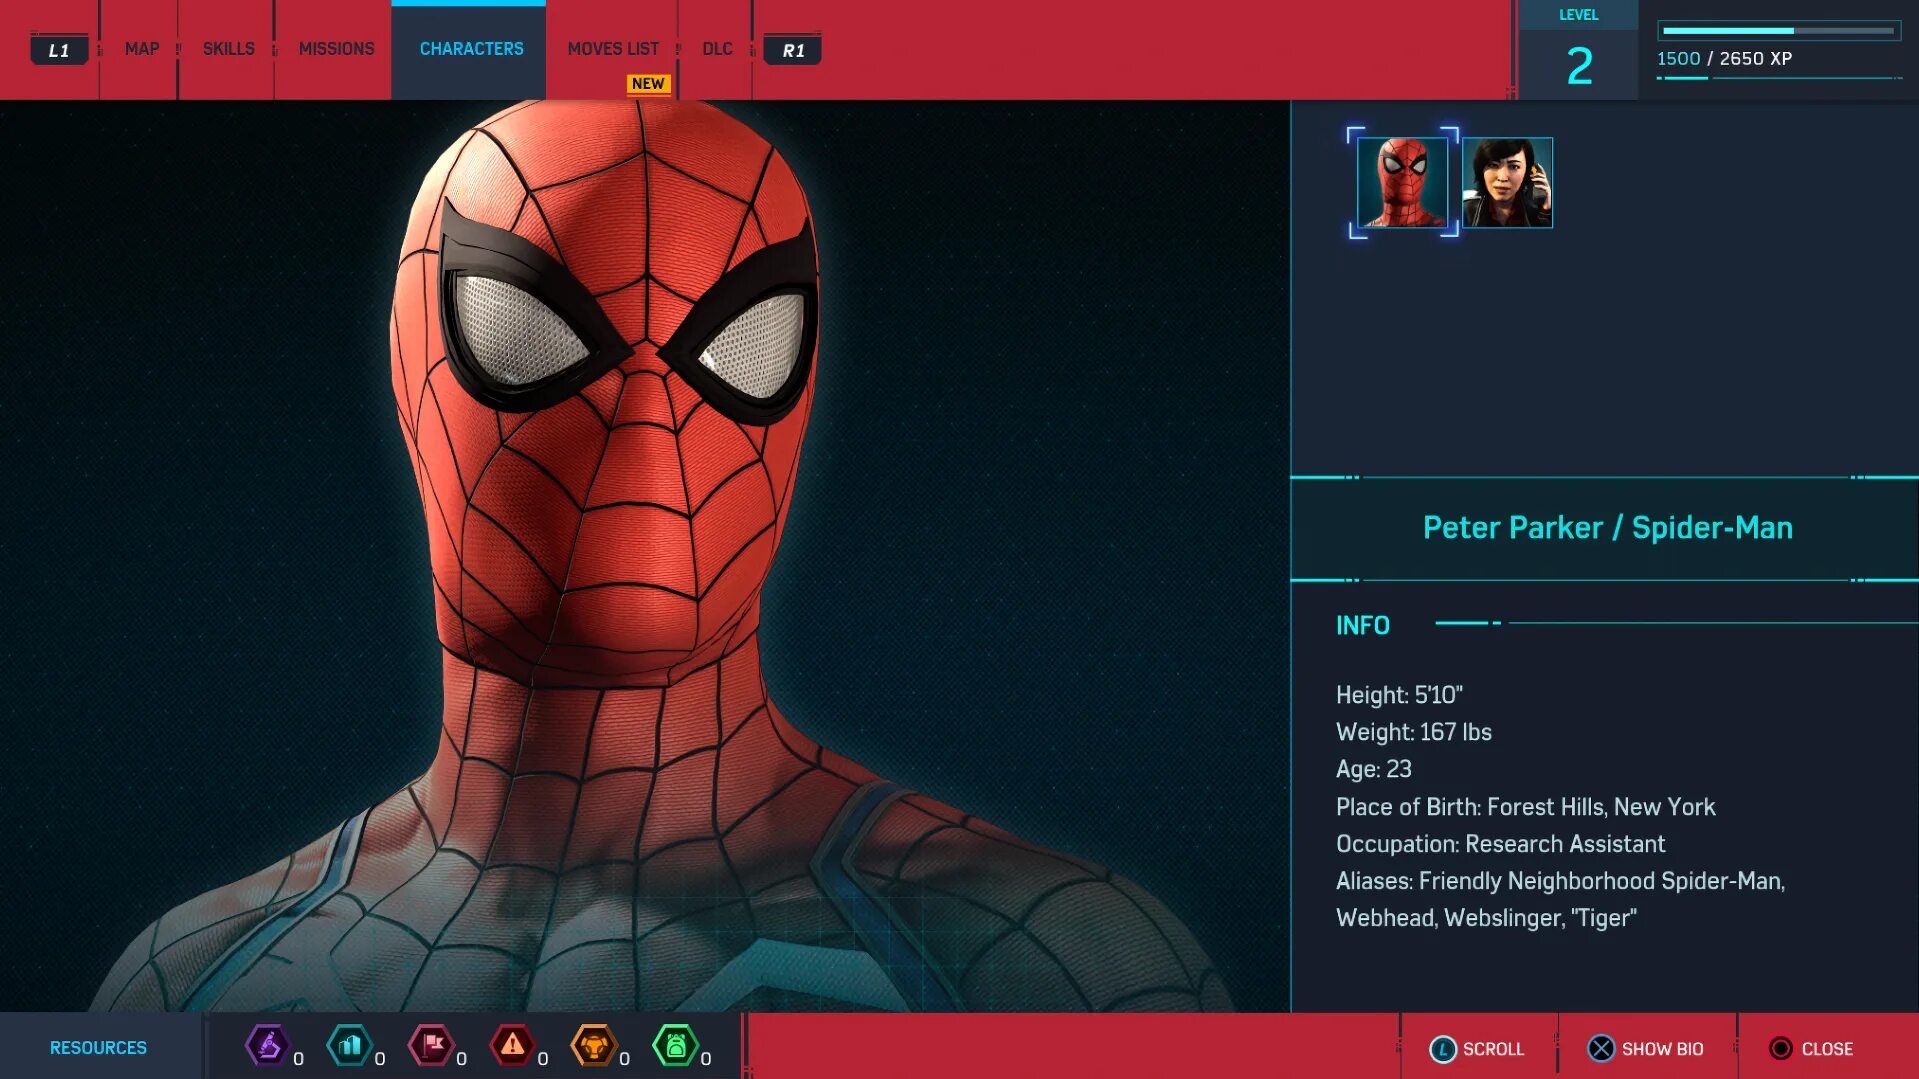Select the teal landmark token icon
This screenshot has width=1919, height=1079.
[350, 1046]
